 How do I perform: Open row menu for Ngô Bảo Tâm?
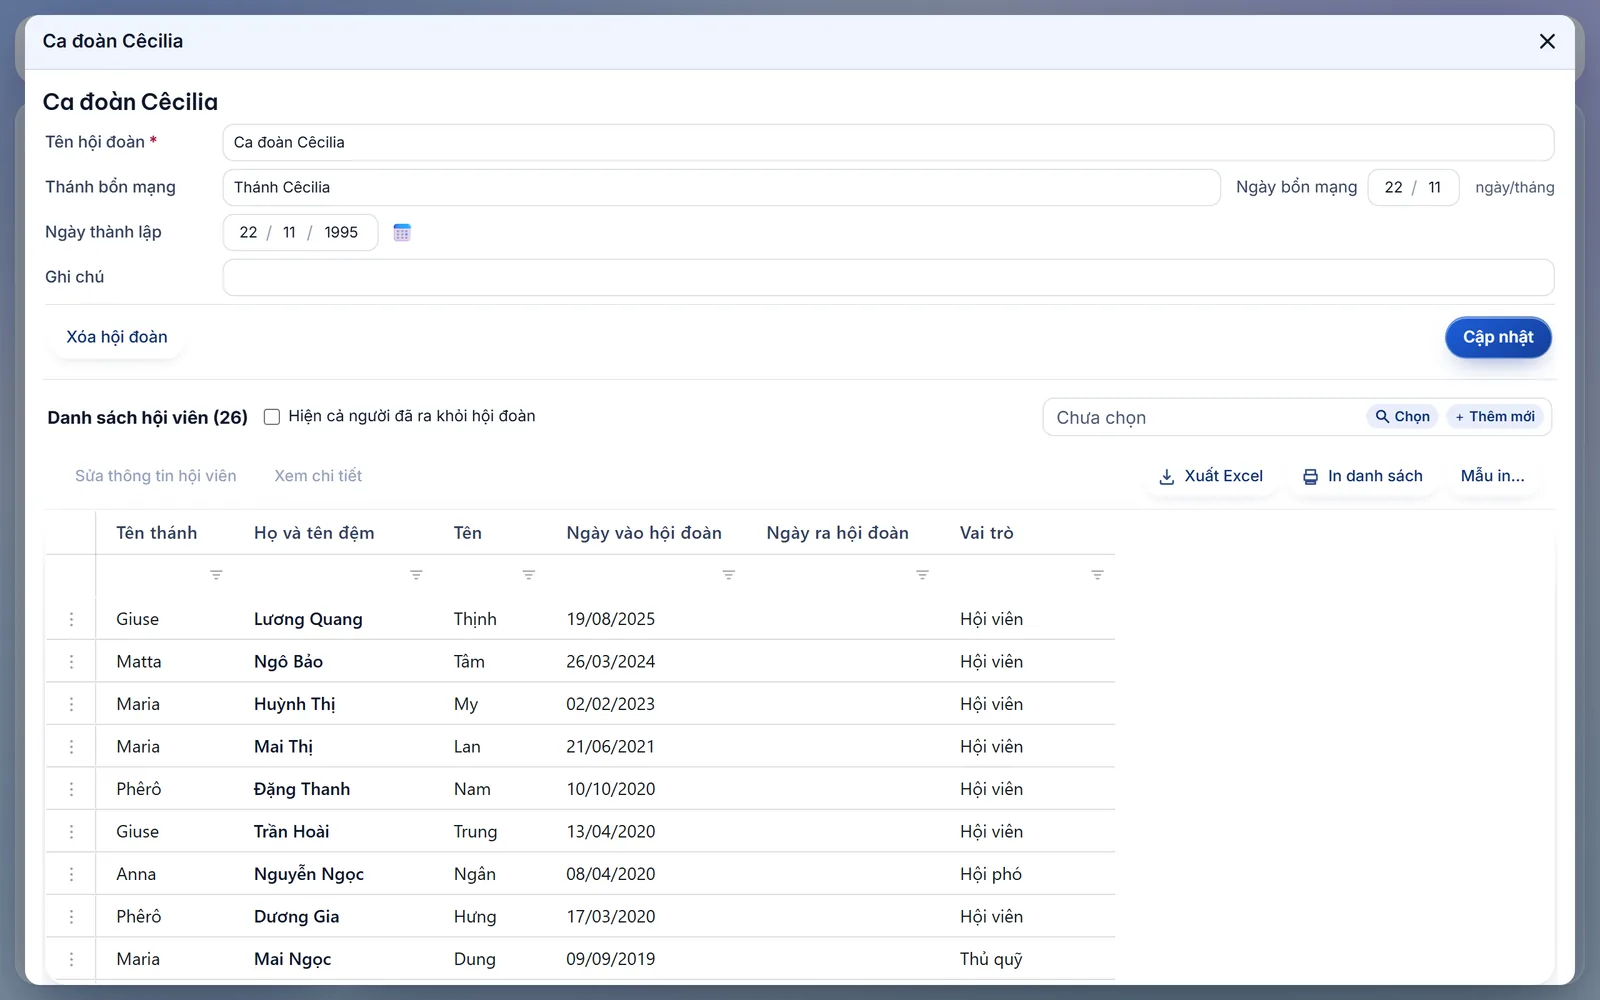point(71,662)
